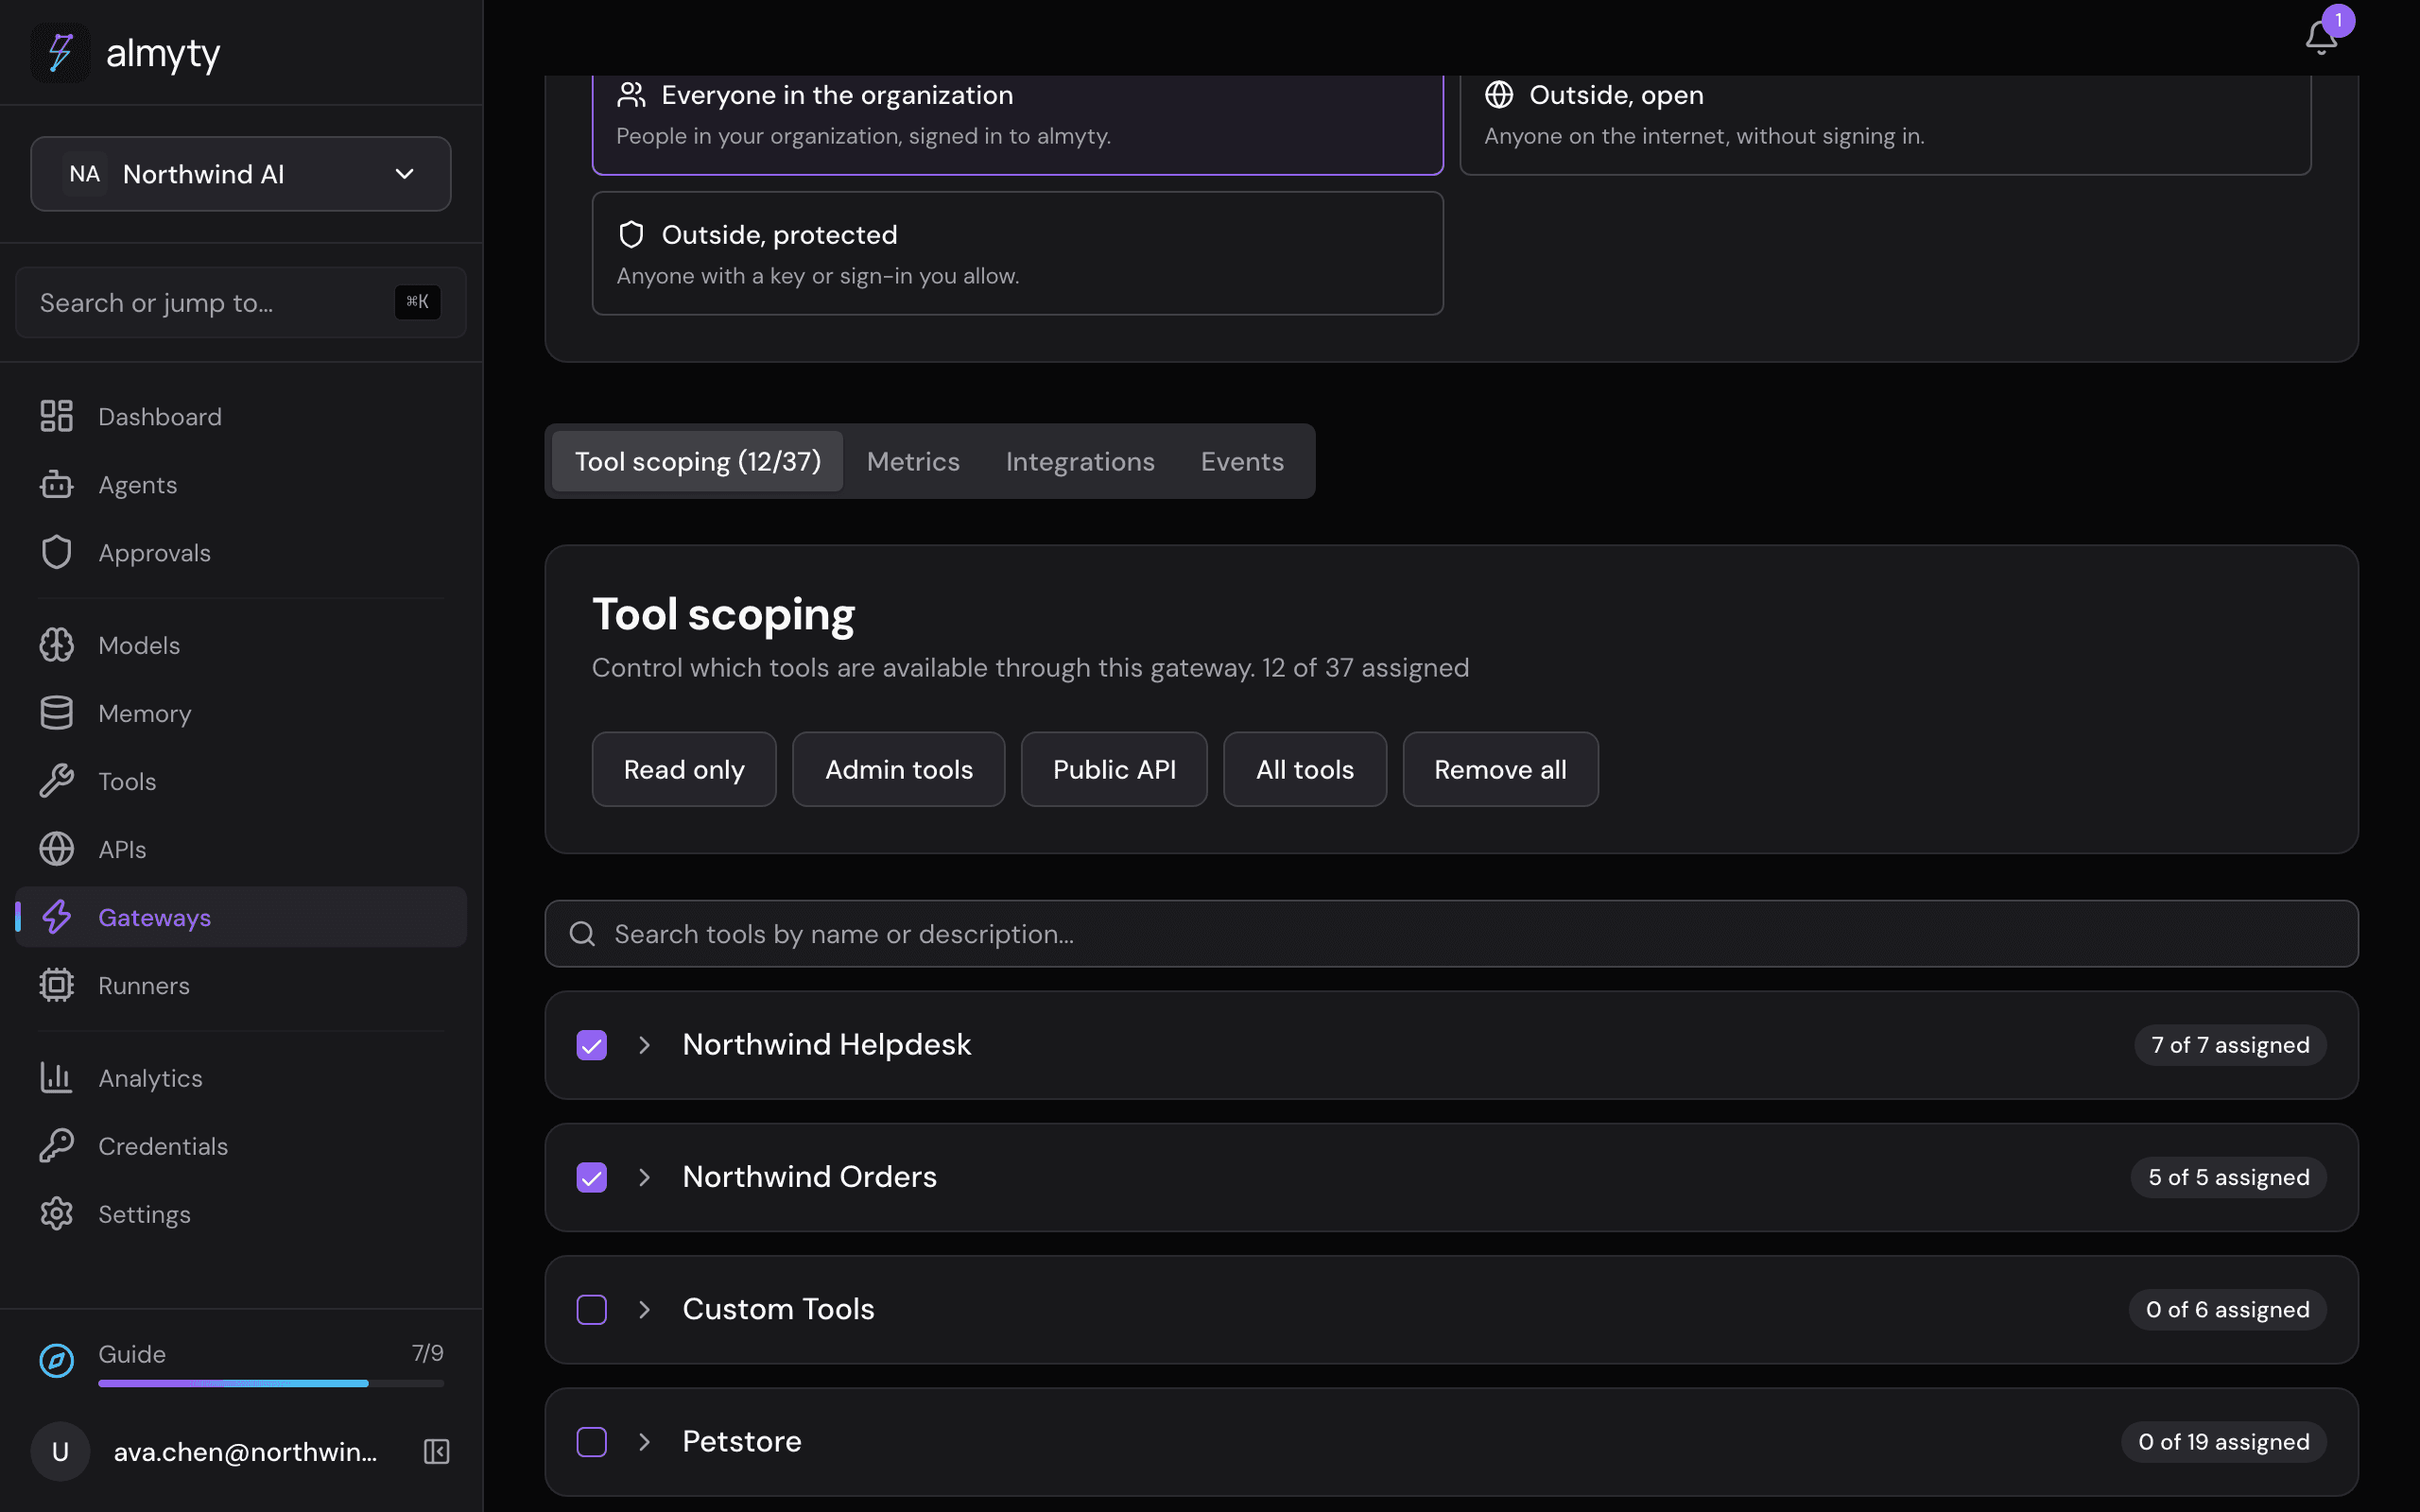Switch to the Integrations tab
Screen dimensions: 2420x1512
coord(1080,461)
